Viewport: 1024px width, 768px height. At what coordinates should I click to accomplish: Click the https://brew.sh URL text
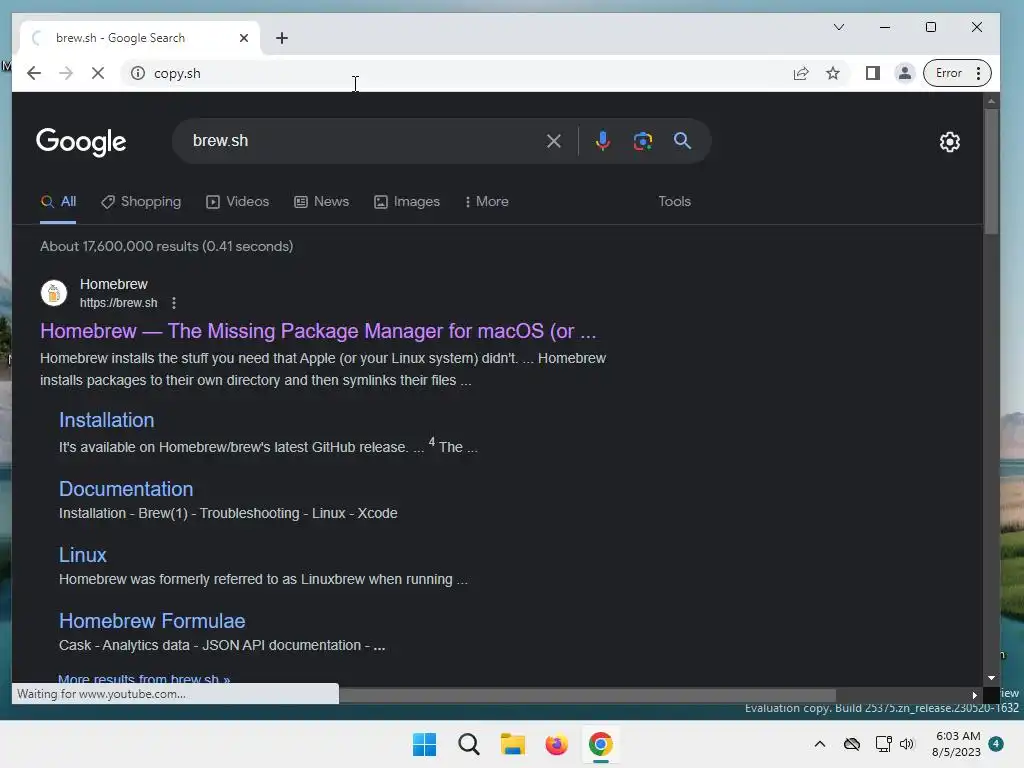pyautogui.click(x=118, y=303)
